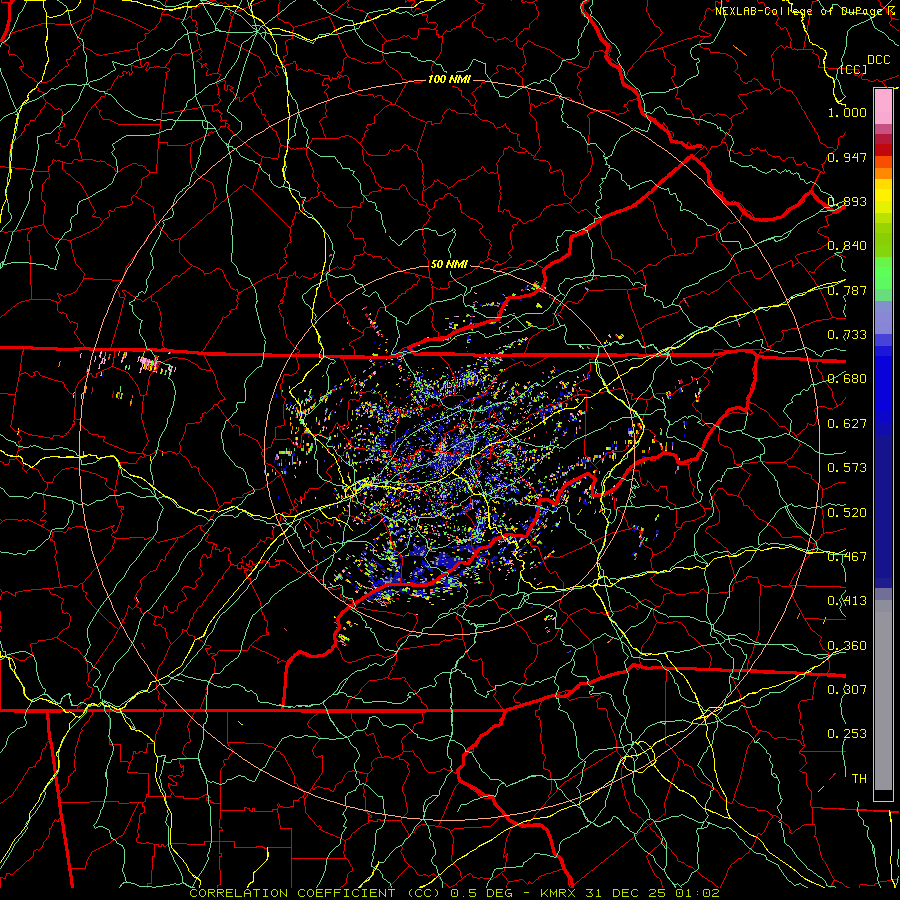Click the 50 NMI range ring label
This screenshot has height=900, width=900.
(449, 265)
